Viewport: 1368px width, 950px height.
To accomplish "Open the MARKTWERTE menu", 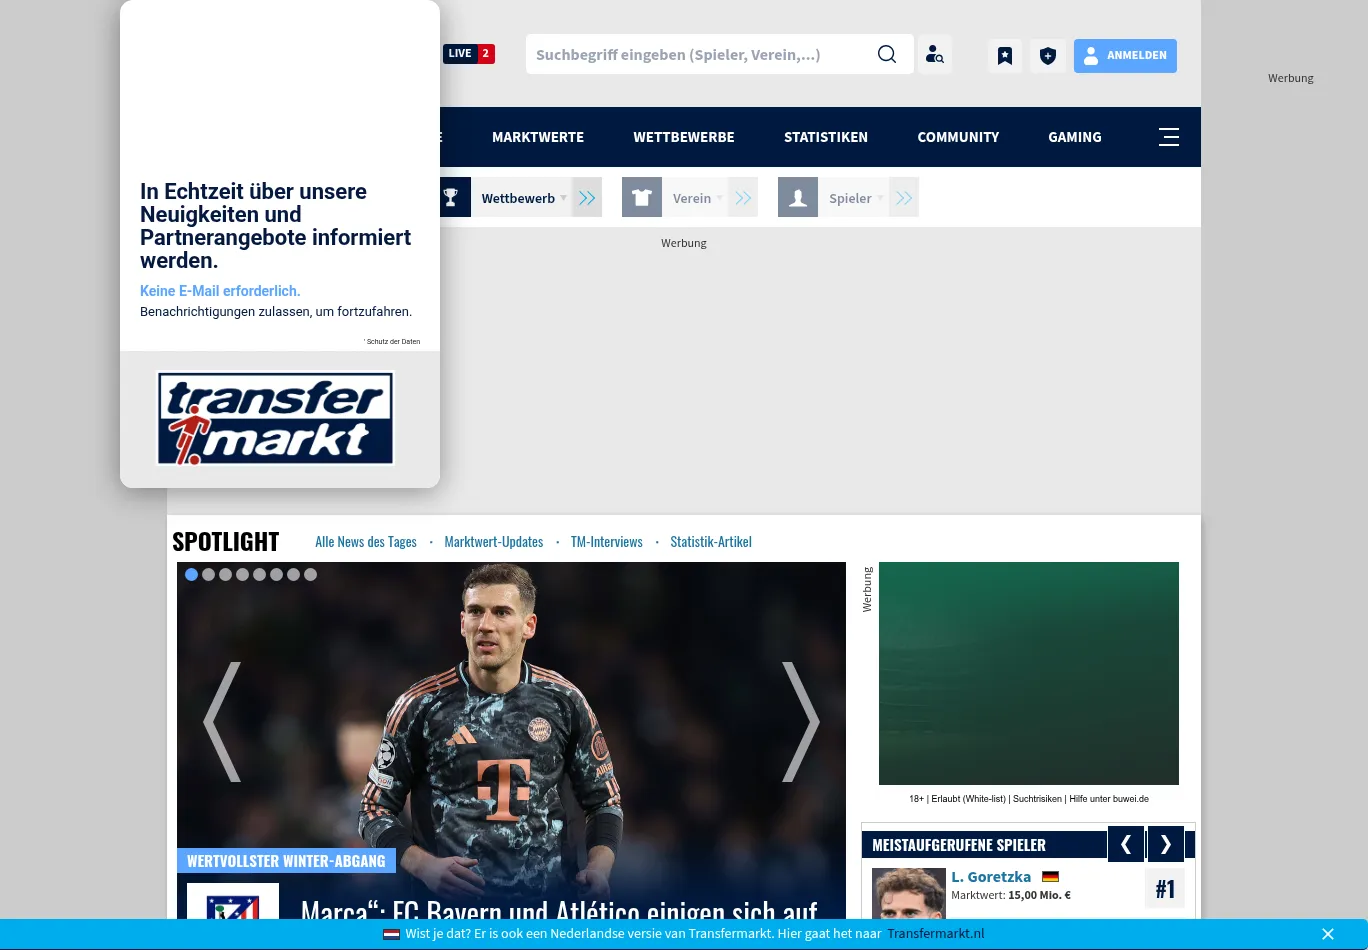I will click(x=538, y=137).
